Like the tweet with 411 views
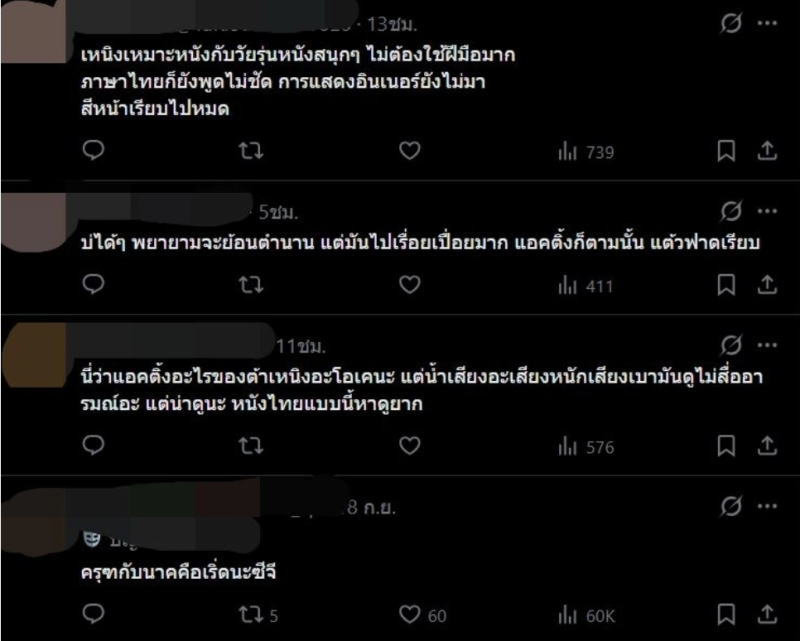Image resolution: width=800 pixels, height=641 pixels. tap(409, 285)
